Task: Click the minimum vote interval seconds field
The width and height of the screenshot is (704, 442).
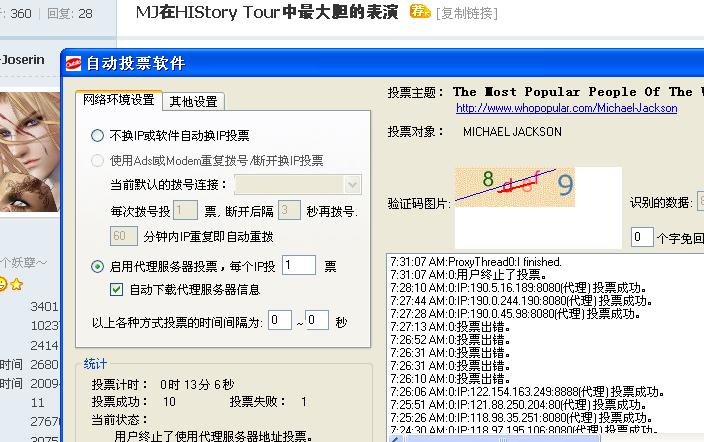Action: [280, 321]
